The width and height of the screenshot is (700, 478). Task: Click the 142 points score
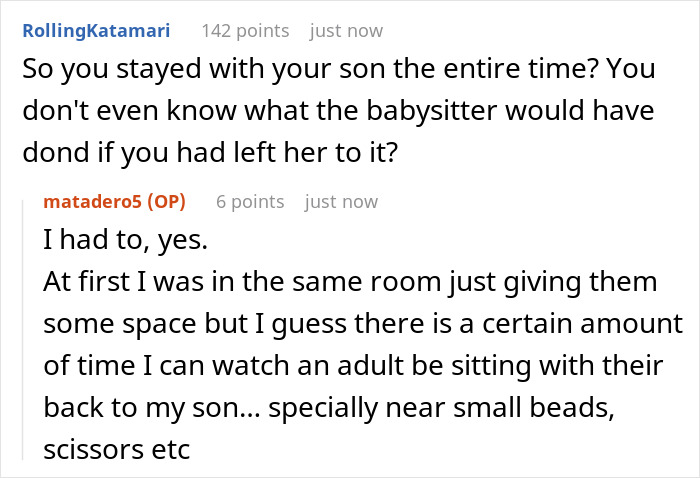[x=245, y=31]
